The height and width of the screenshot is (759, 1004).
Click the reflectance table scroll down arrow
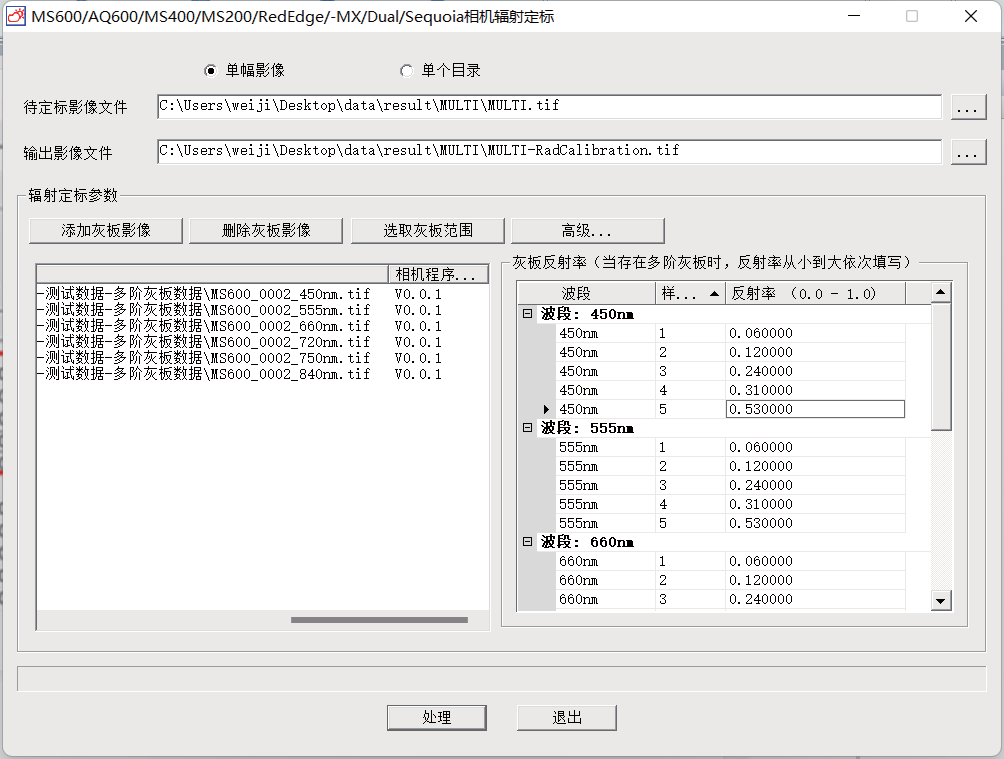coord(941,601)
